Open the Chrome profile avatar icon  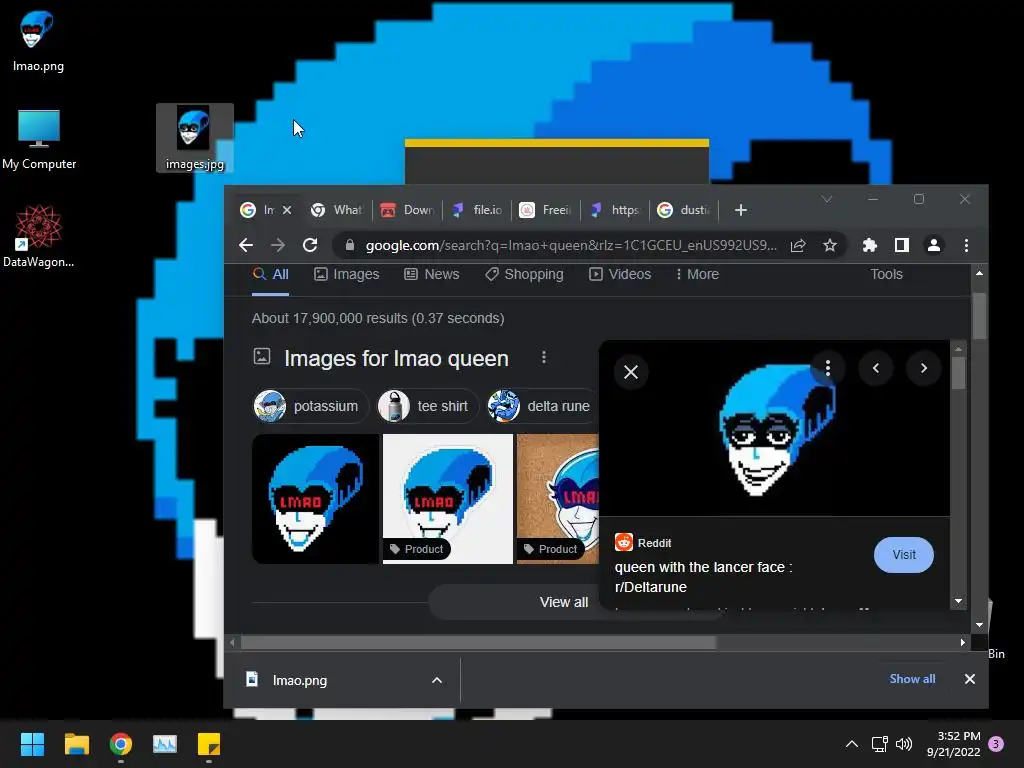point(934,246)
